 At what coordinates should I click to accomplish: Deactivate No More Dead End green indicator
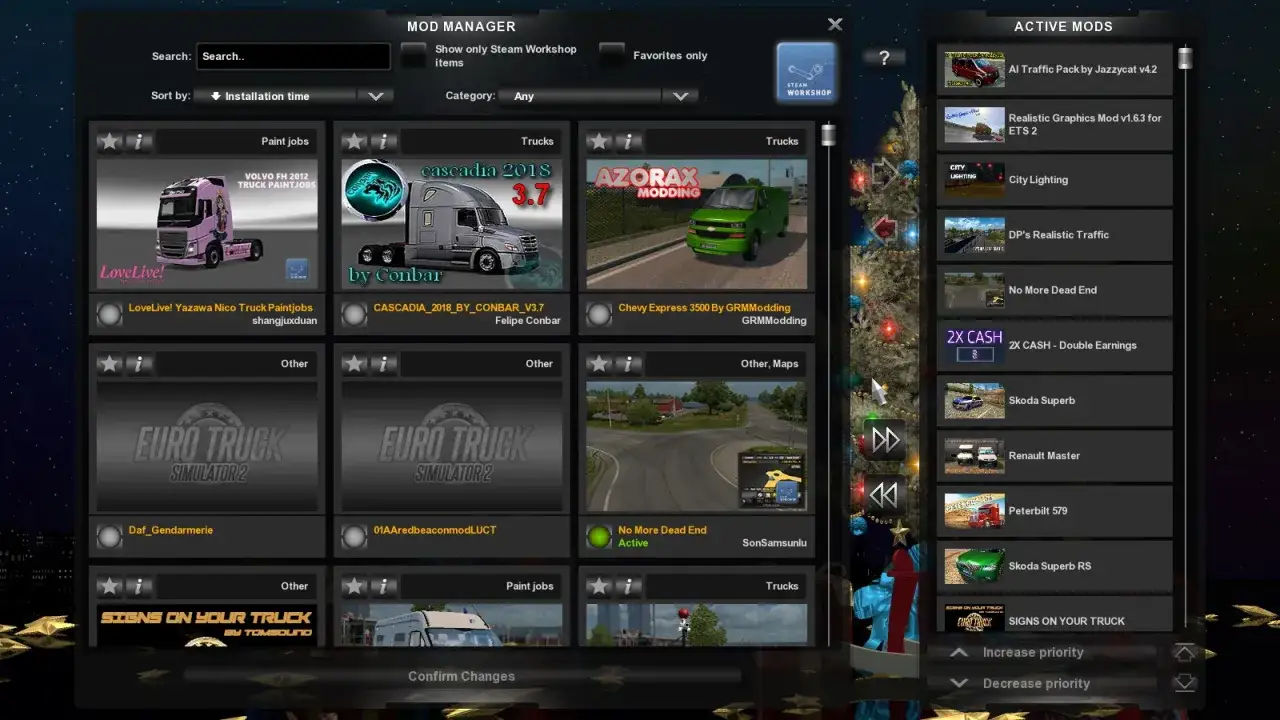(599, 537)
